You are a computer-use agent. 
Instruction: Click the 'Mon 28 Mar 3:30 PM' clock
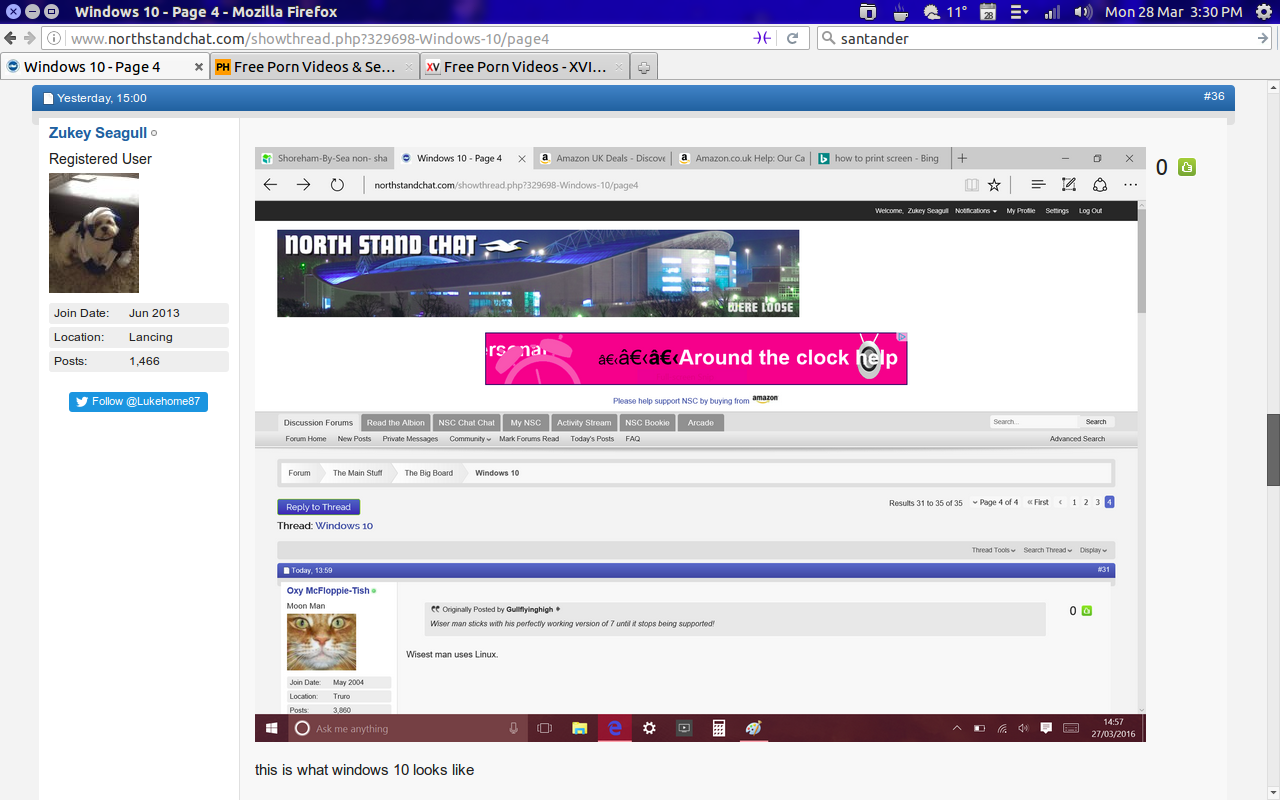click(1174, 12)
